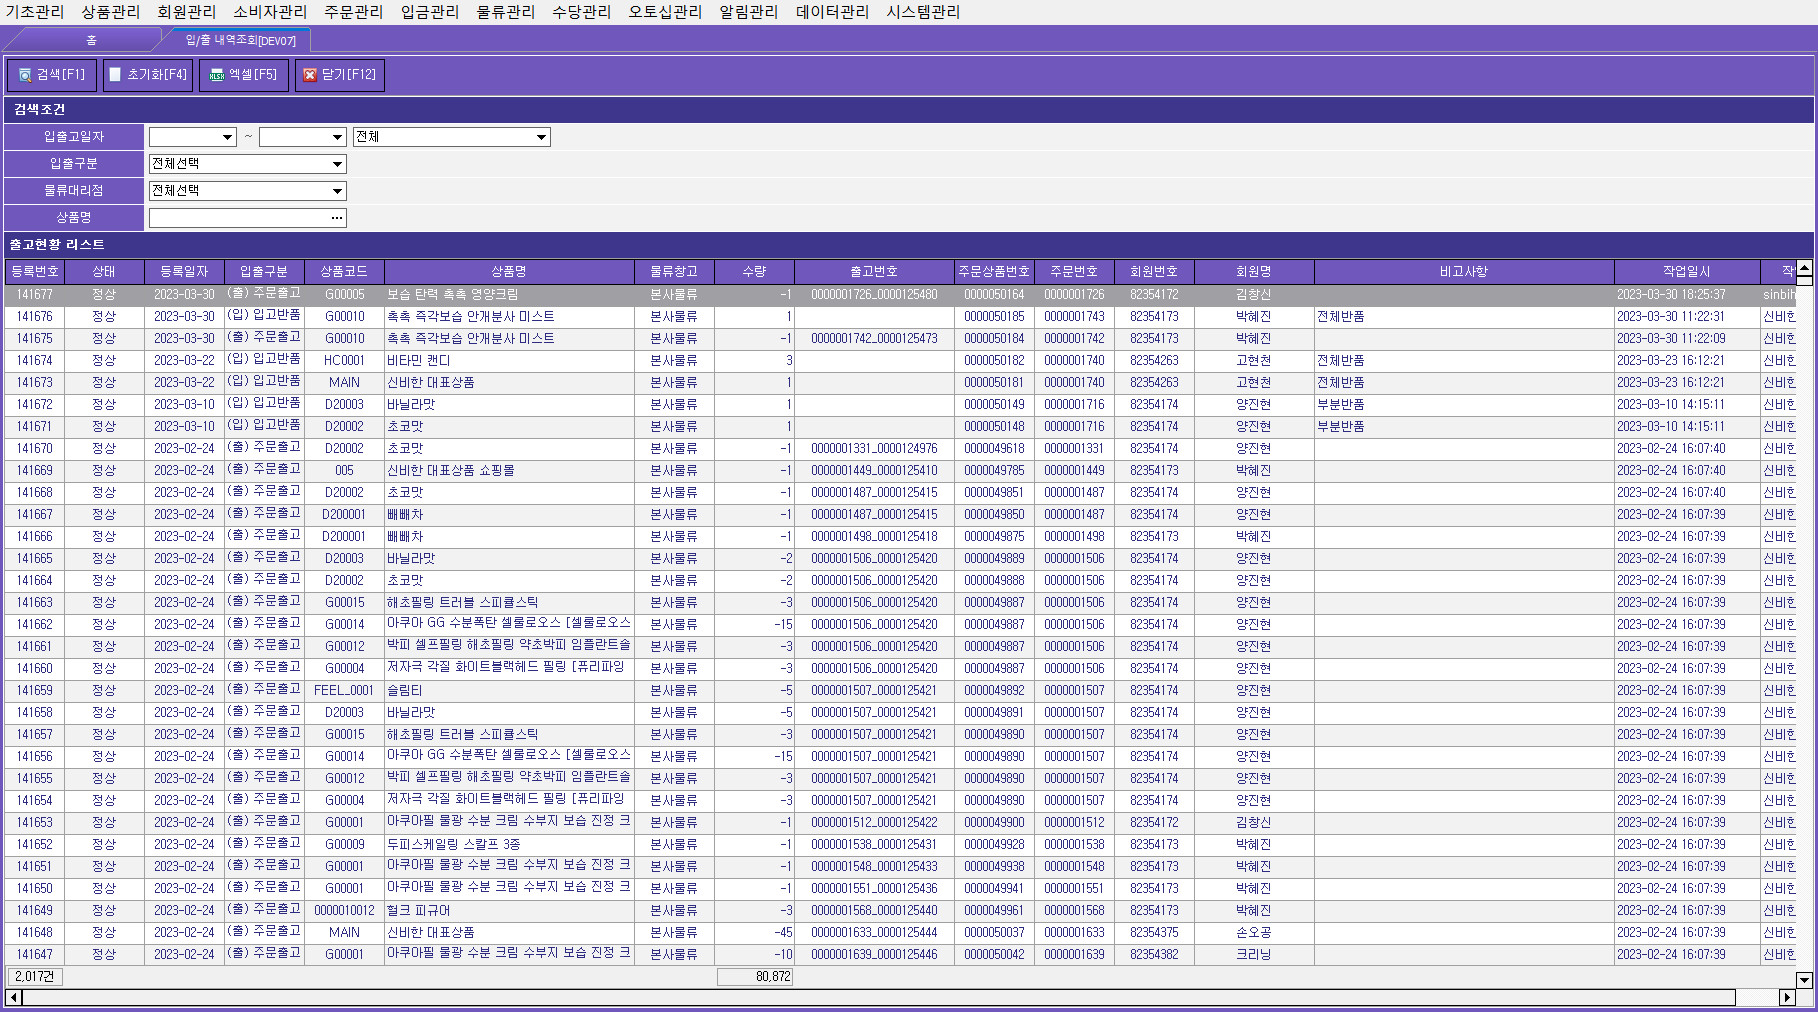Open the 상품관리 menu
Screen dimensions: 1818x1012
[110, 12]
